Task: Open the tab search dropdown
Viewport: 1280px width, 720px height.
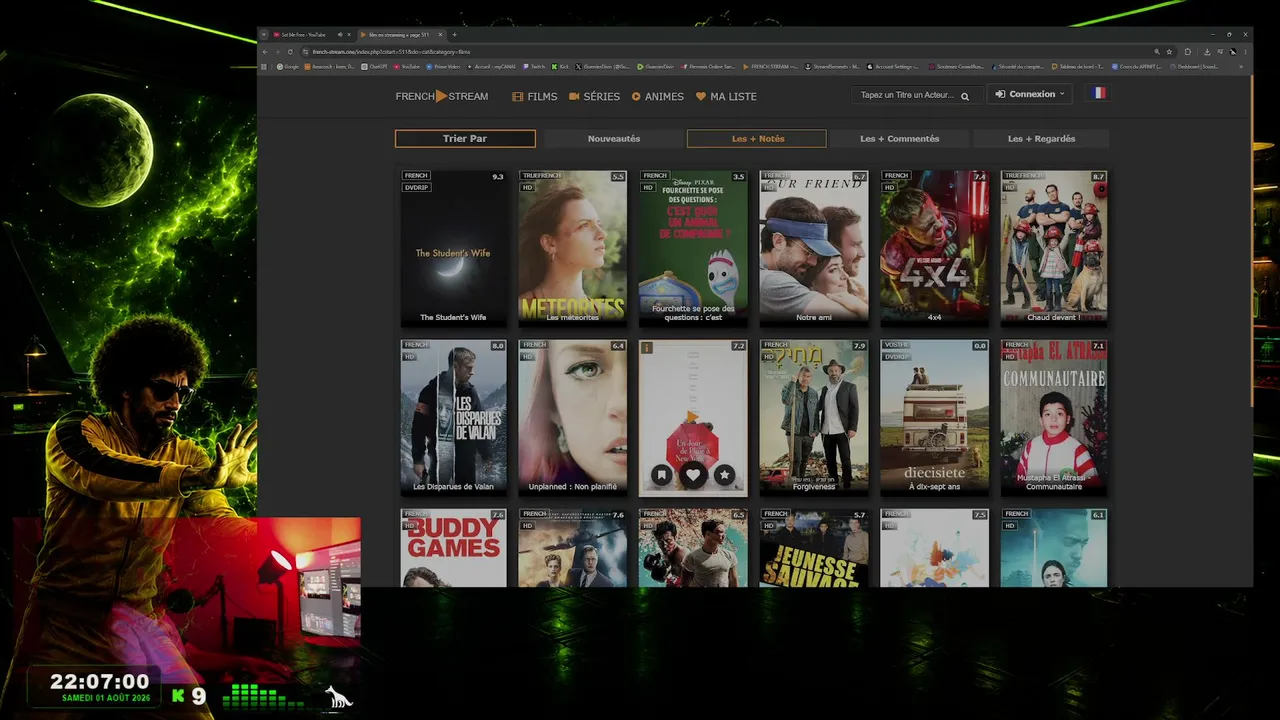Action: (266, 35)
